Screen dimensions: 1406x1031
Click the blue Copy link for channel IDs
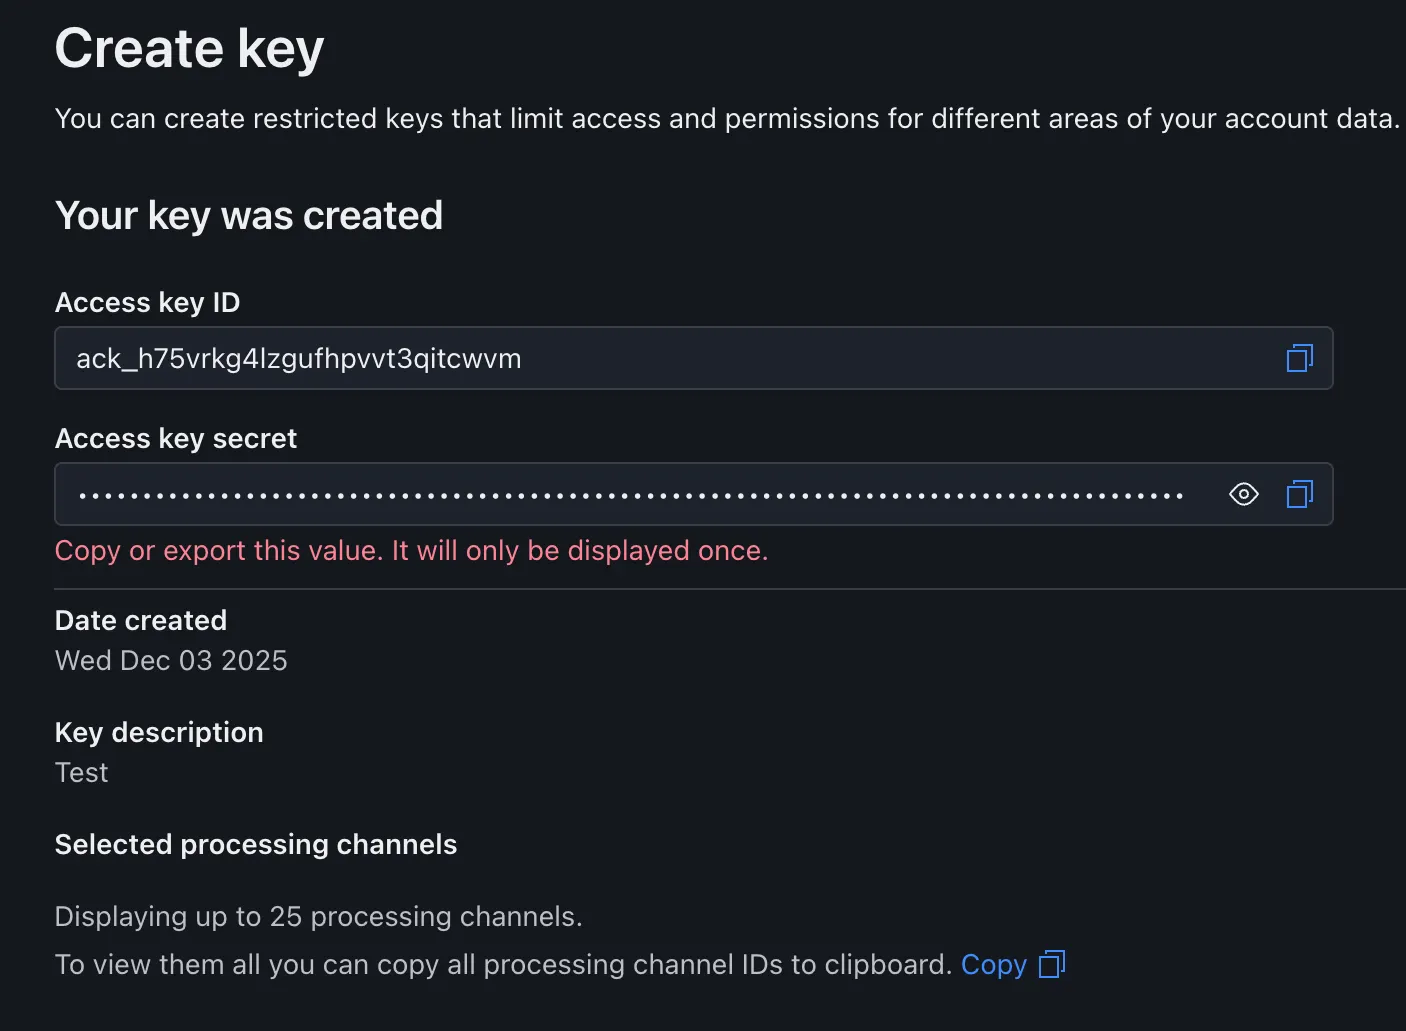993,964
